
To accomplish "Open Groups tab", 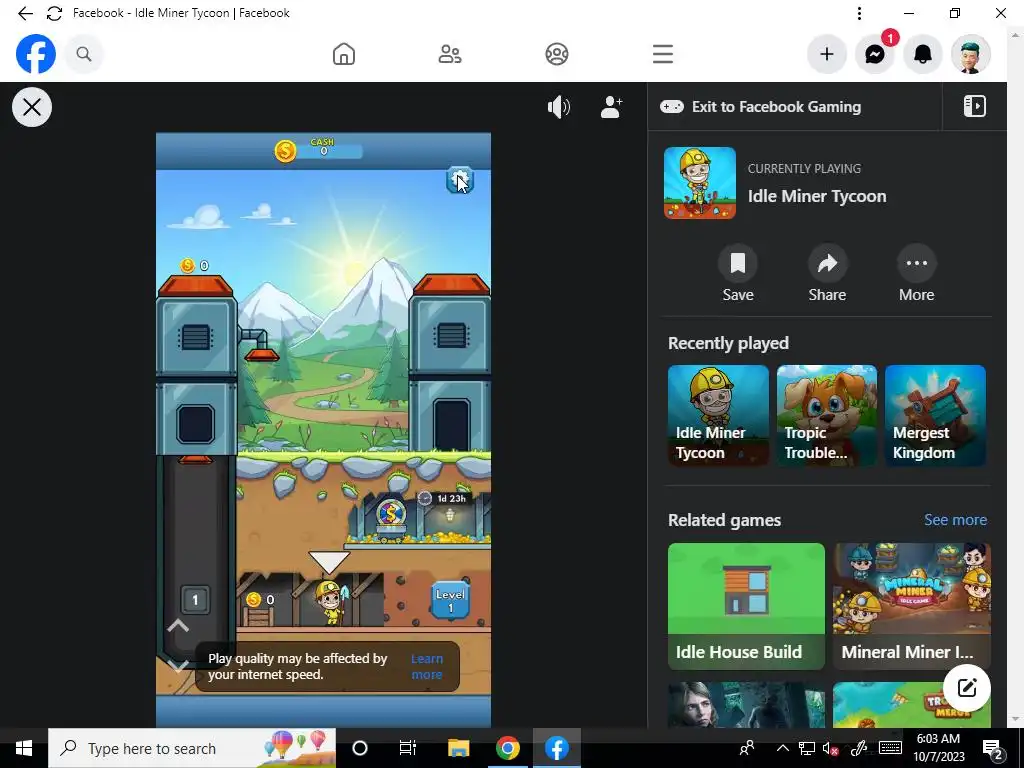I will tap(556, 54).
